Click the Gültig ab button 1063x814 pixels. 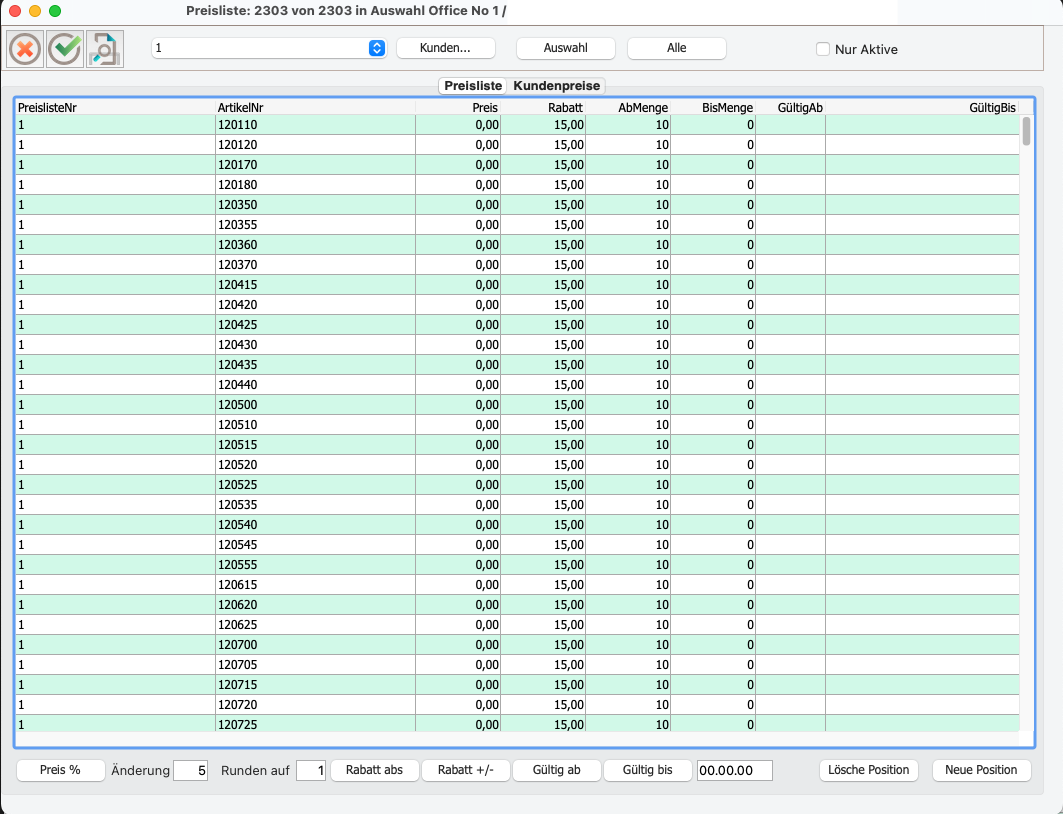point(557,770)
